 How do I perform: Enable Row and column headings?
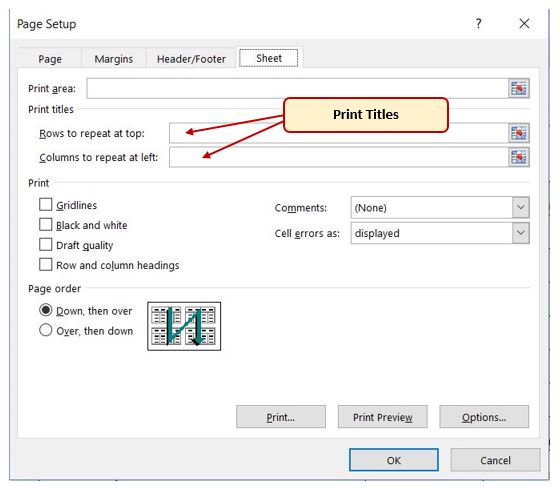(x=46, y=265)
